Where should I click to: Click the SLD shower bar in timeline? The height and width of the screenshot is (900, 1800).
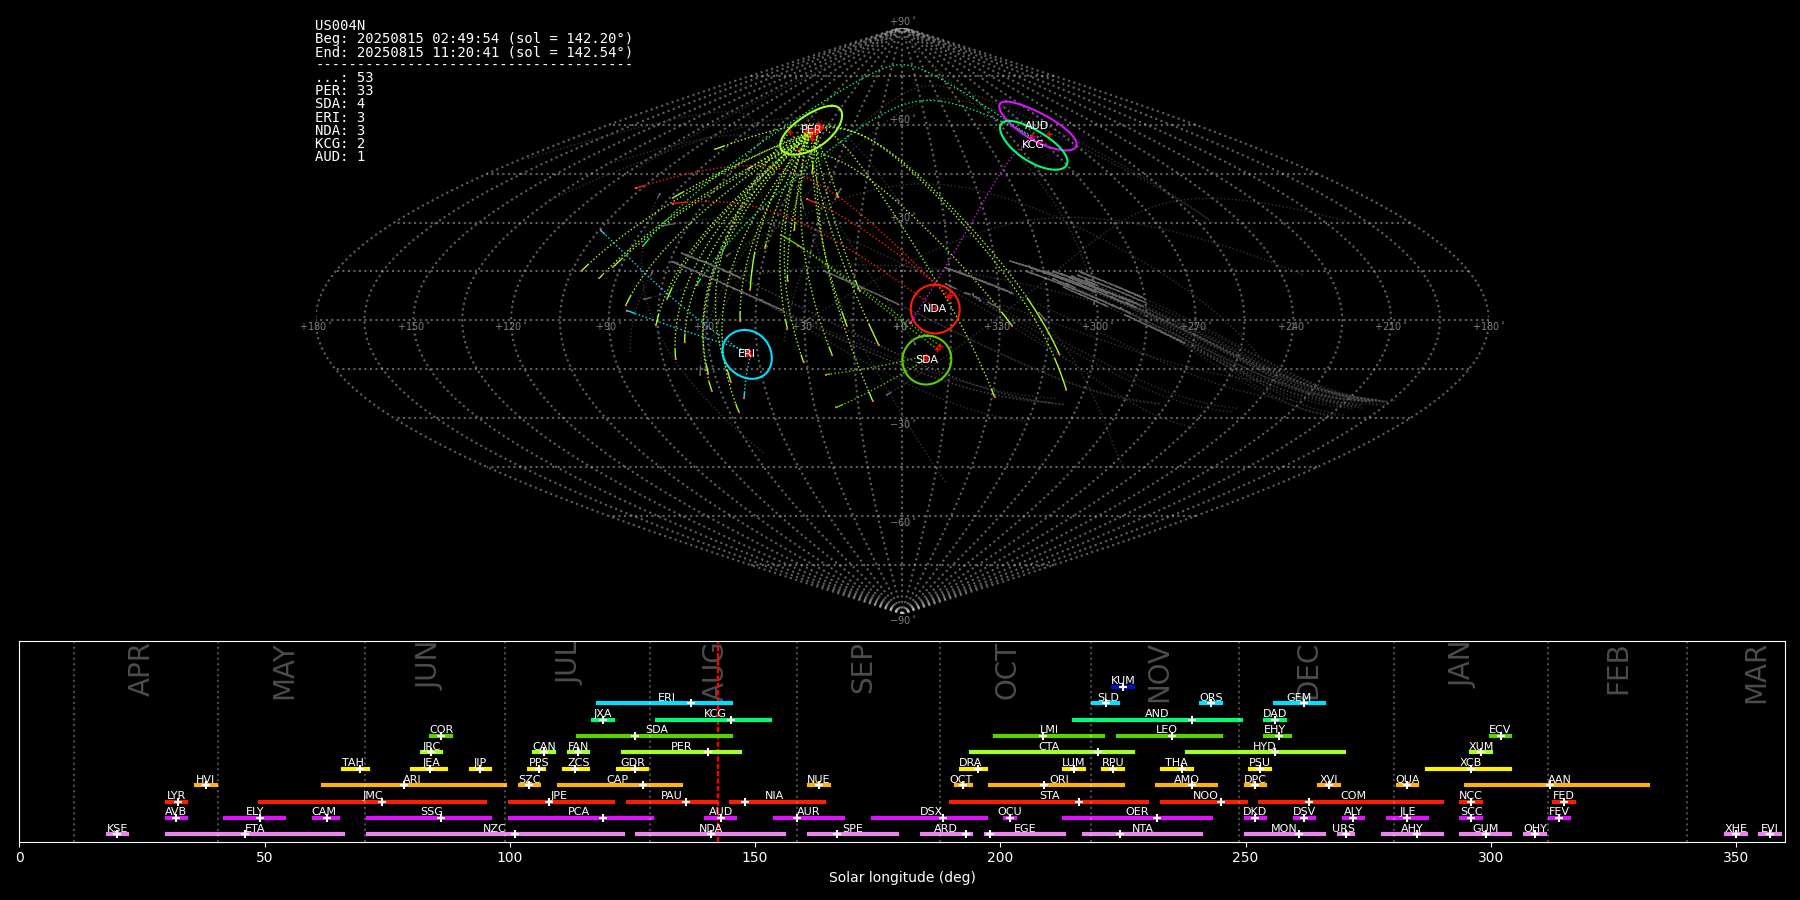tap(1105, 703)
